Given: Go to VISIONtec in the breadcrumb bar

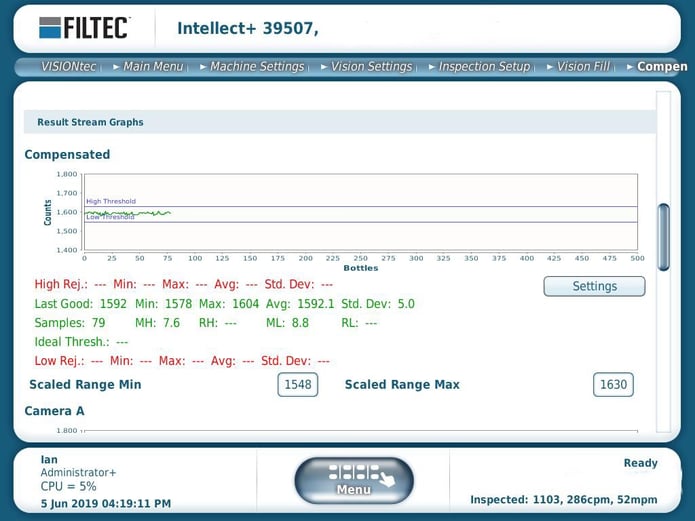Looking at the screenshot, I should click(68, 67).
